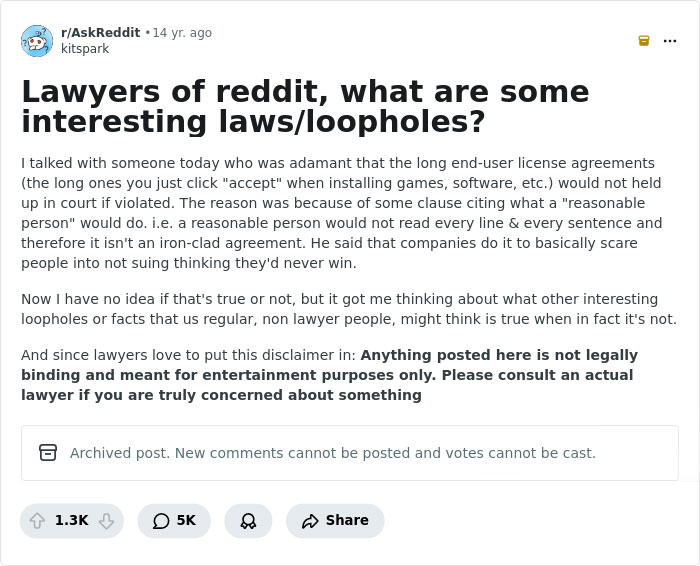The height and width of the screenshot is (566, 700).
Task: Click the bold legal disclaimer text
Action: 330,375
